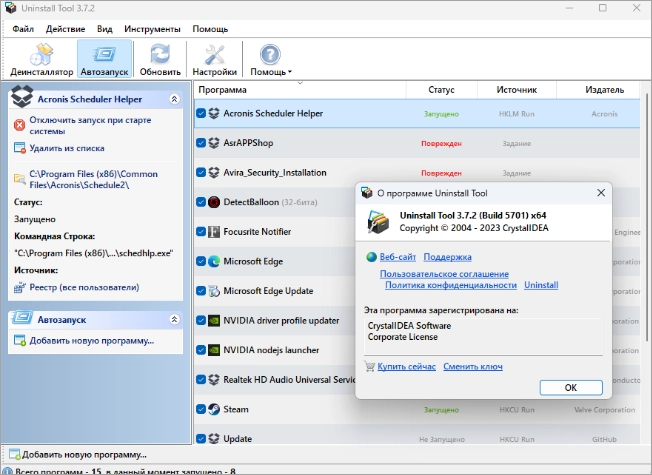Click the info icon in status bar
The height and width of the screenshot is (475, 652).
(x=7, y=472)
